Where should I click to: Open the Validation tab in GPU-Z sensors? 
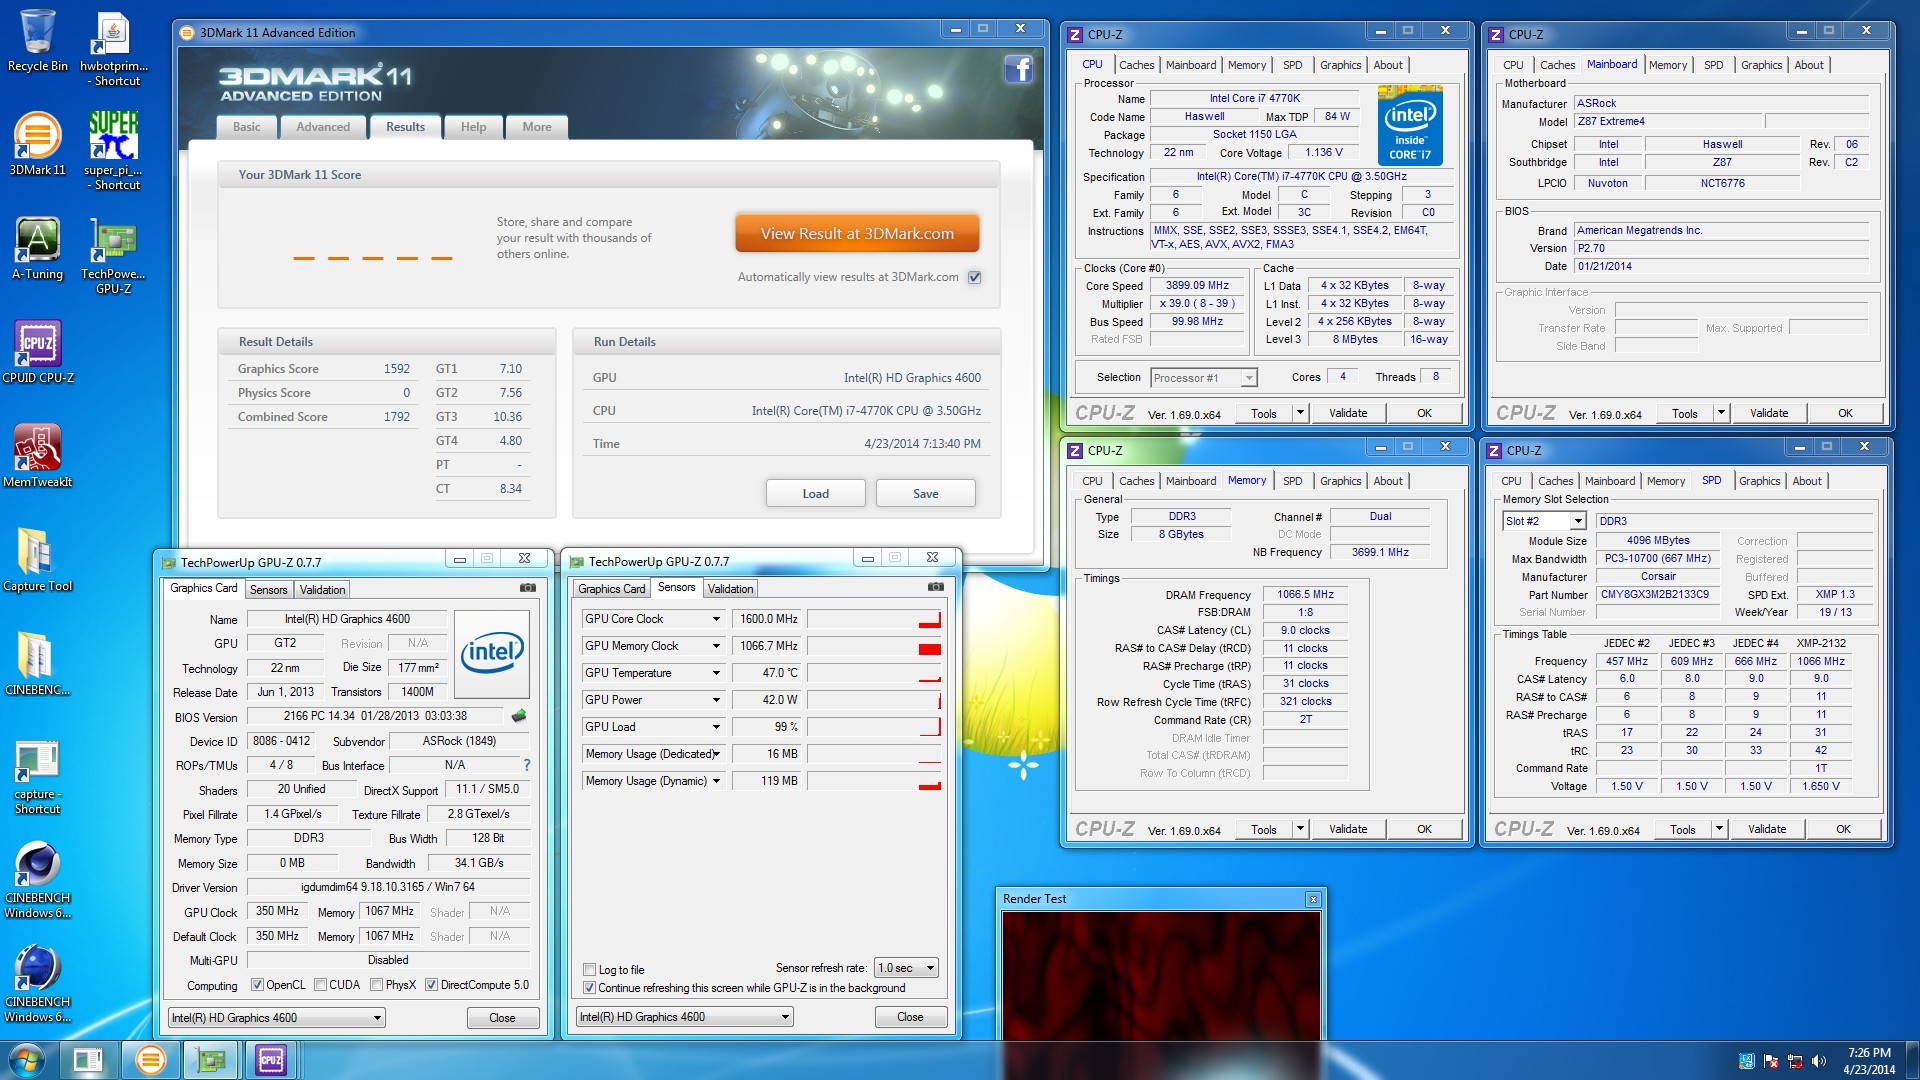click(x=730, y=589)
